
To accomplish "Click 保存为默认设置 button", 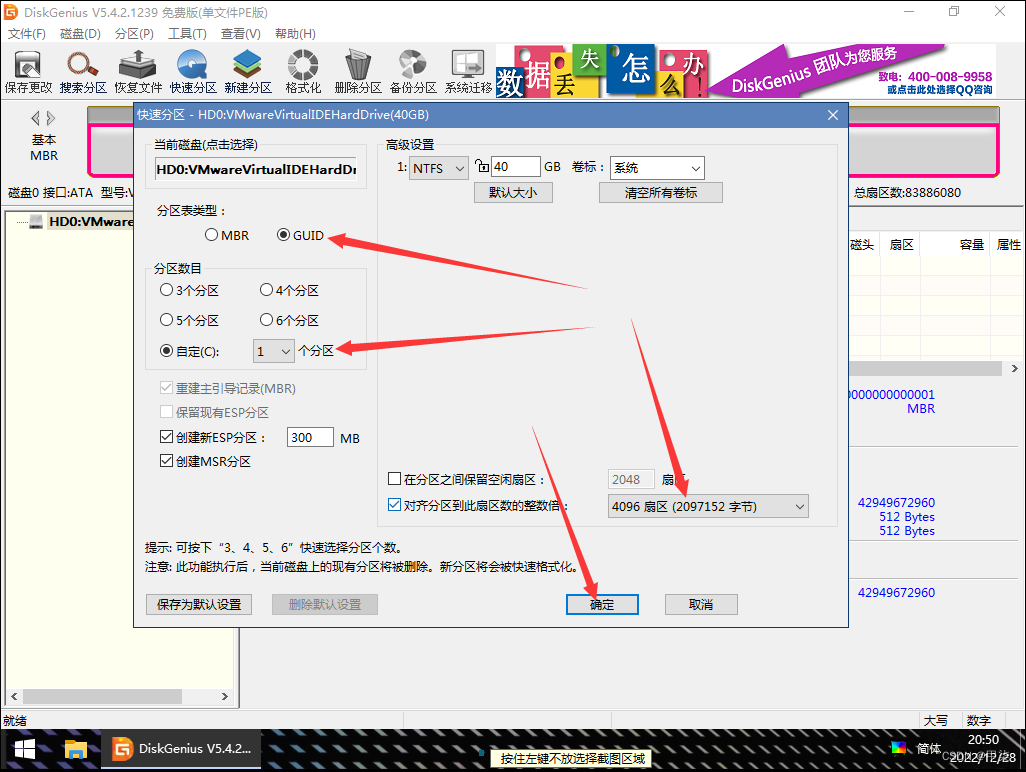I will coord(199,605).
